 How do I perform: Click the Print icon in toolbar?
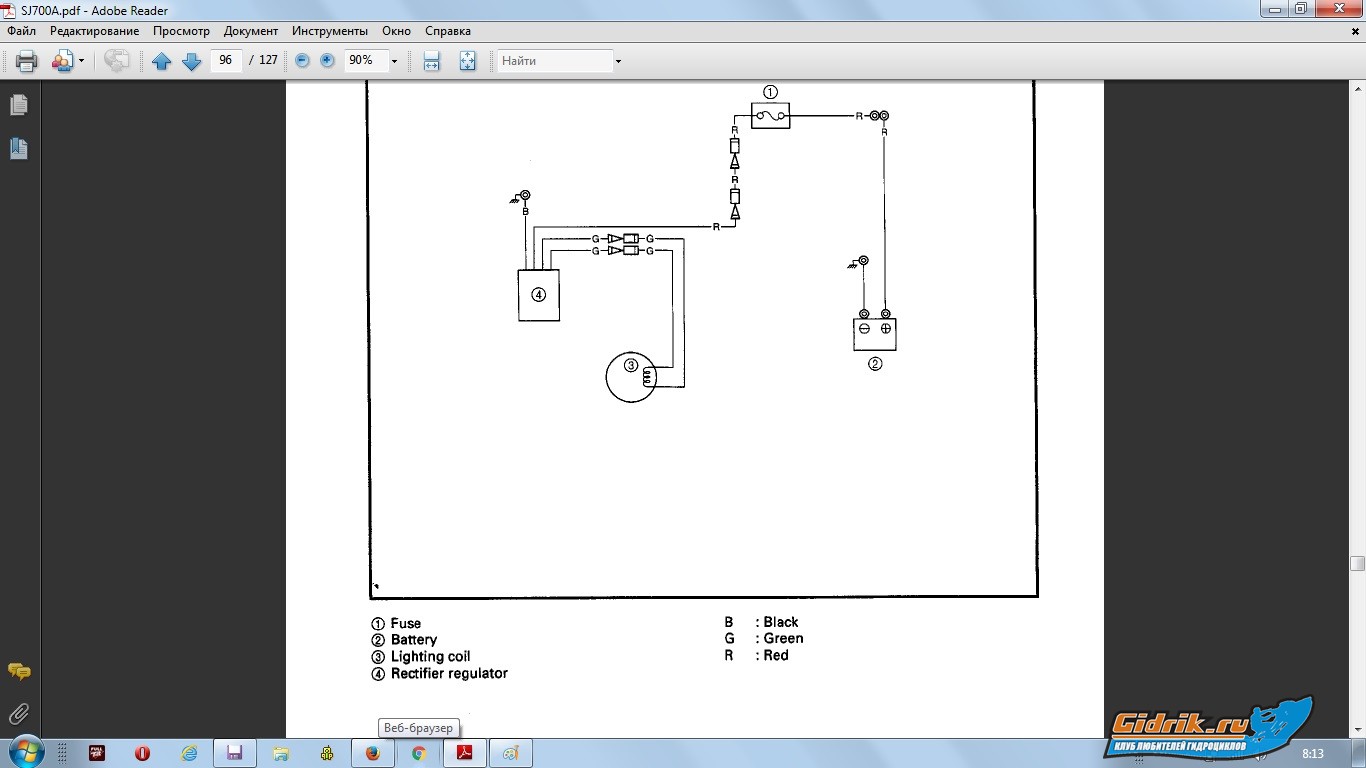pyautogui.click(x=27, y=61)
